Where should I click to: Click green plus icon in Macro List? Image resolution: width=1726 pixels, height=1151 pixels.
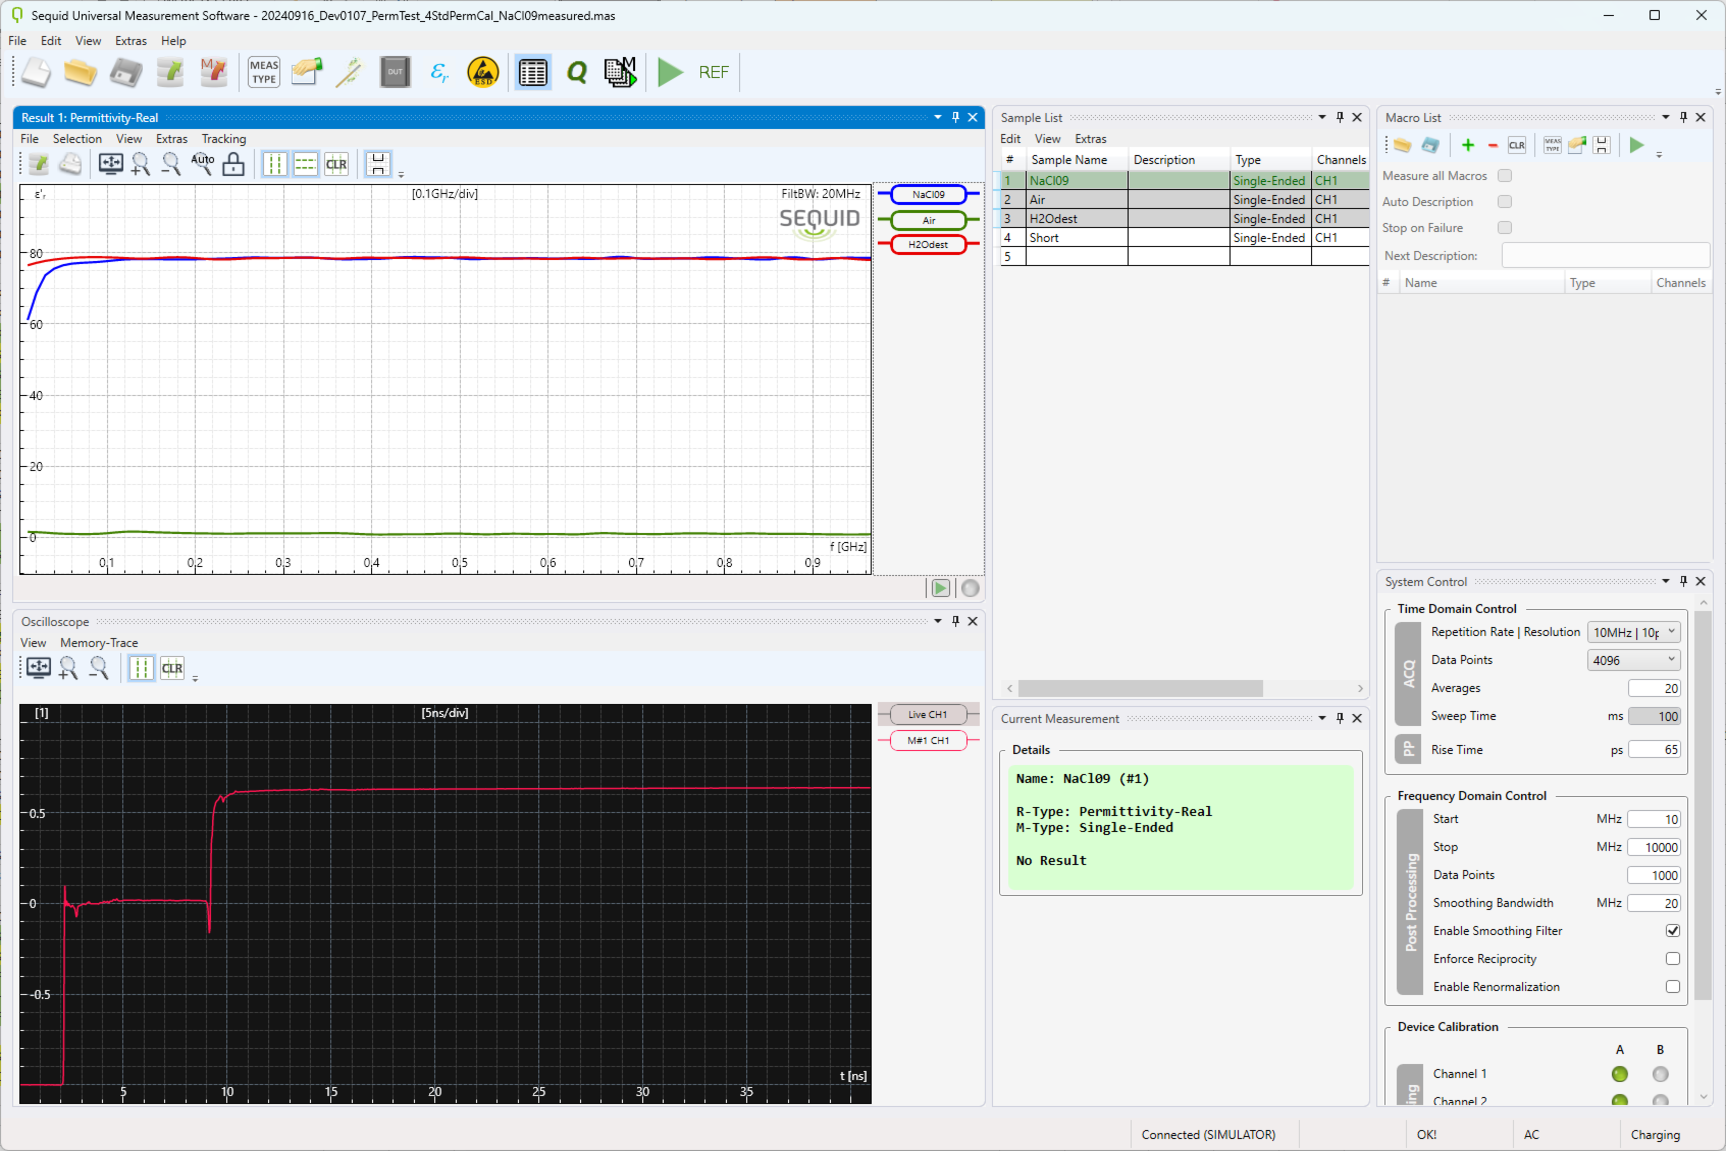click(1467, 146)
